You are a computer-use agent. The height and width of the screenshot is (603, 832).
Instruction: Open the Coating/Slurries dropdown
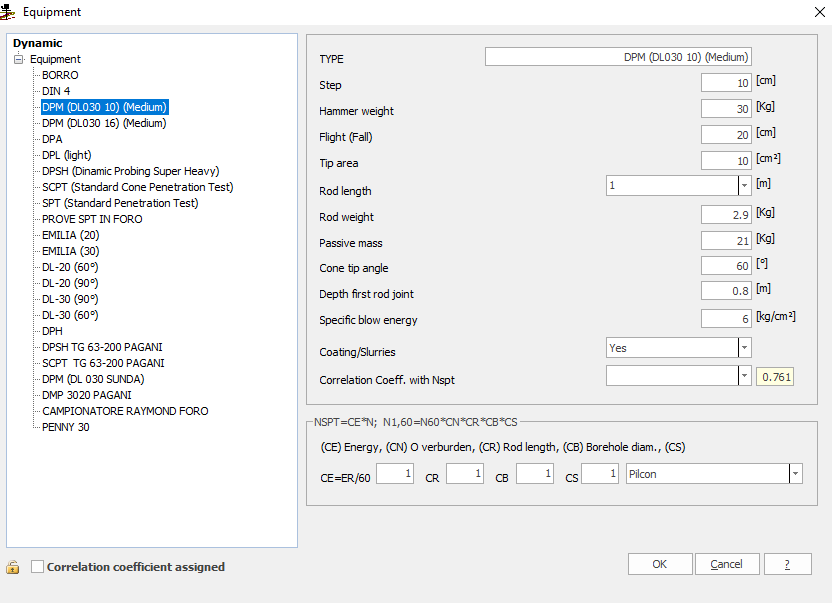click(x=744, y=348)
